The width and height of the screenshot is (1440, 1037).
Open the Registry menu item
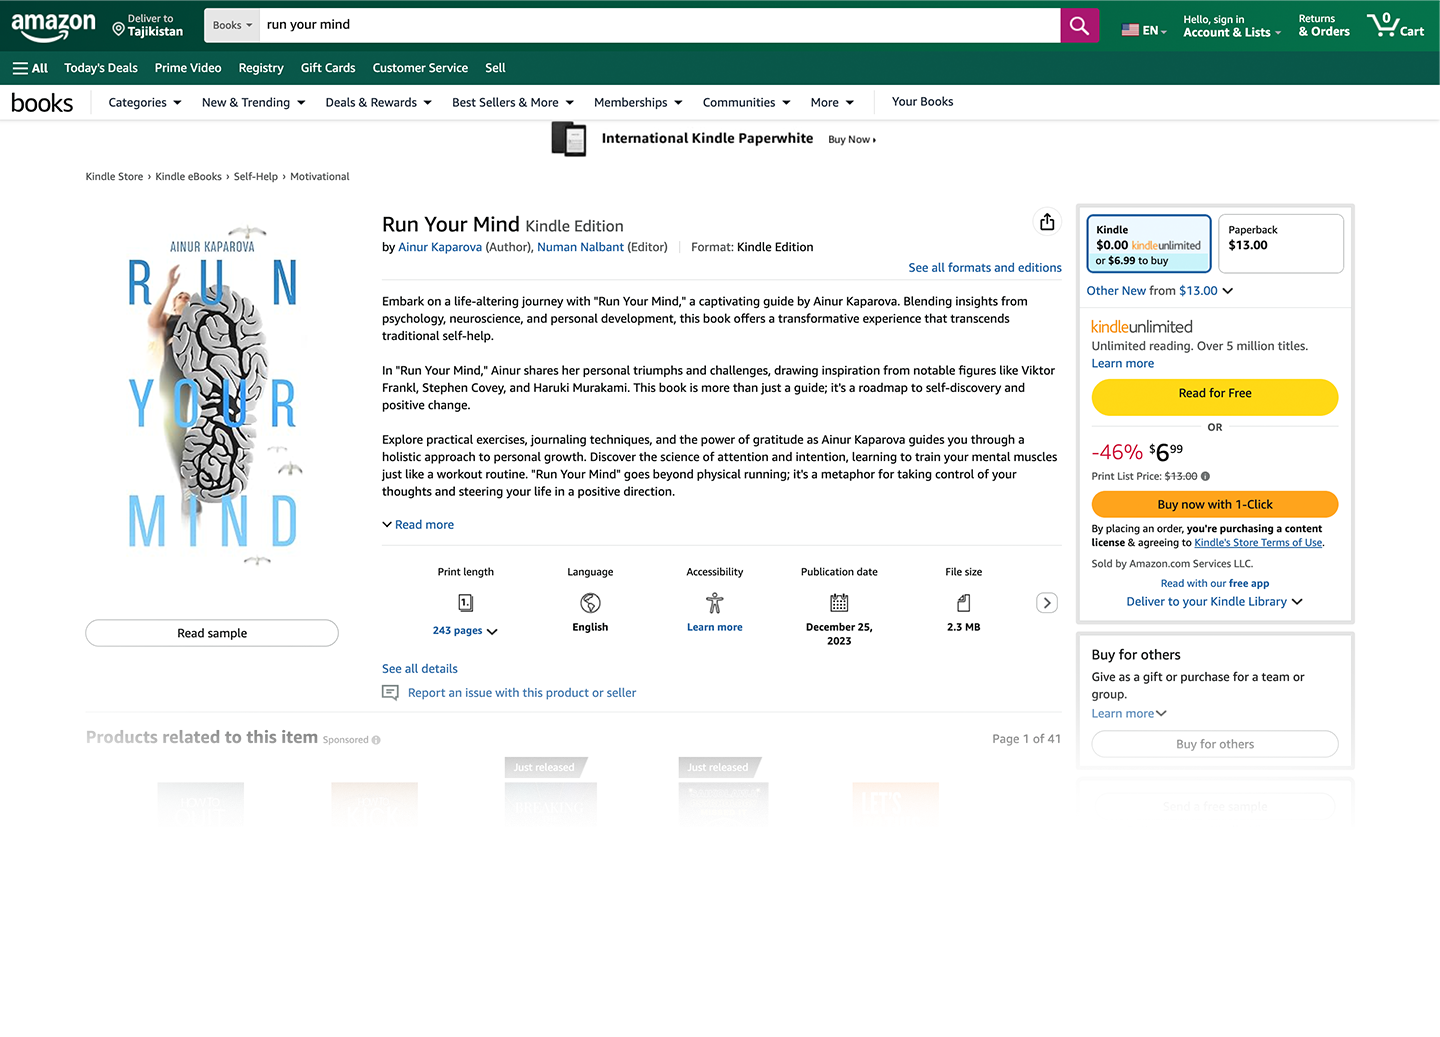pos(261,68)
